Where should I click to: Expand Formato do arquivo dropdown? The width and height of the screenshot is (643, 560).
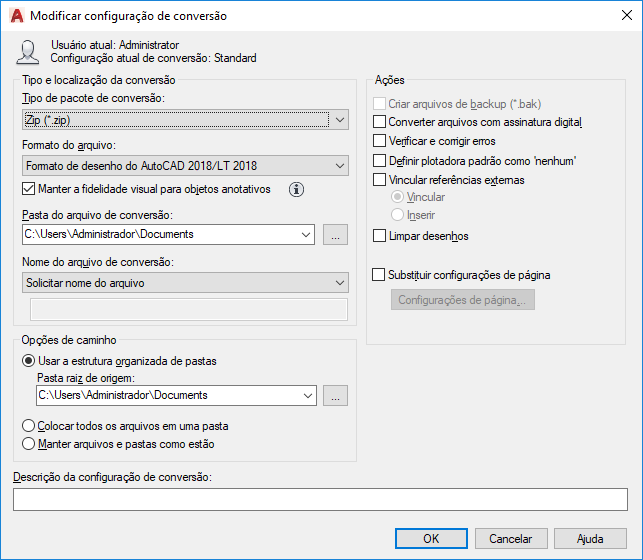pyautogui.click(x=185, y=166)
